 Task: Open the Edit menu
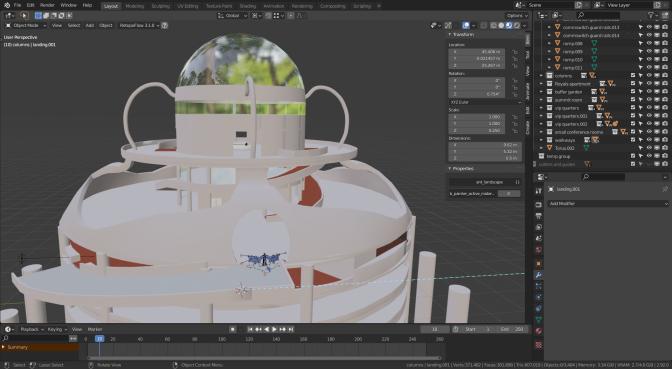(x=30, y=5)
